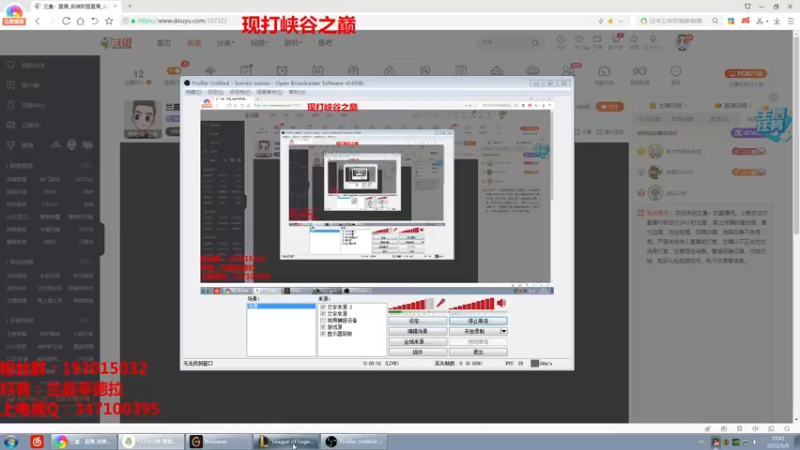Viewport: 800px width, 450px height.
Task: Toggle 文字来源 2 source checkbox in OBS
Action: coord(323,307)
